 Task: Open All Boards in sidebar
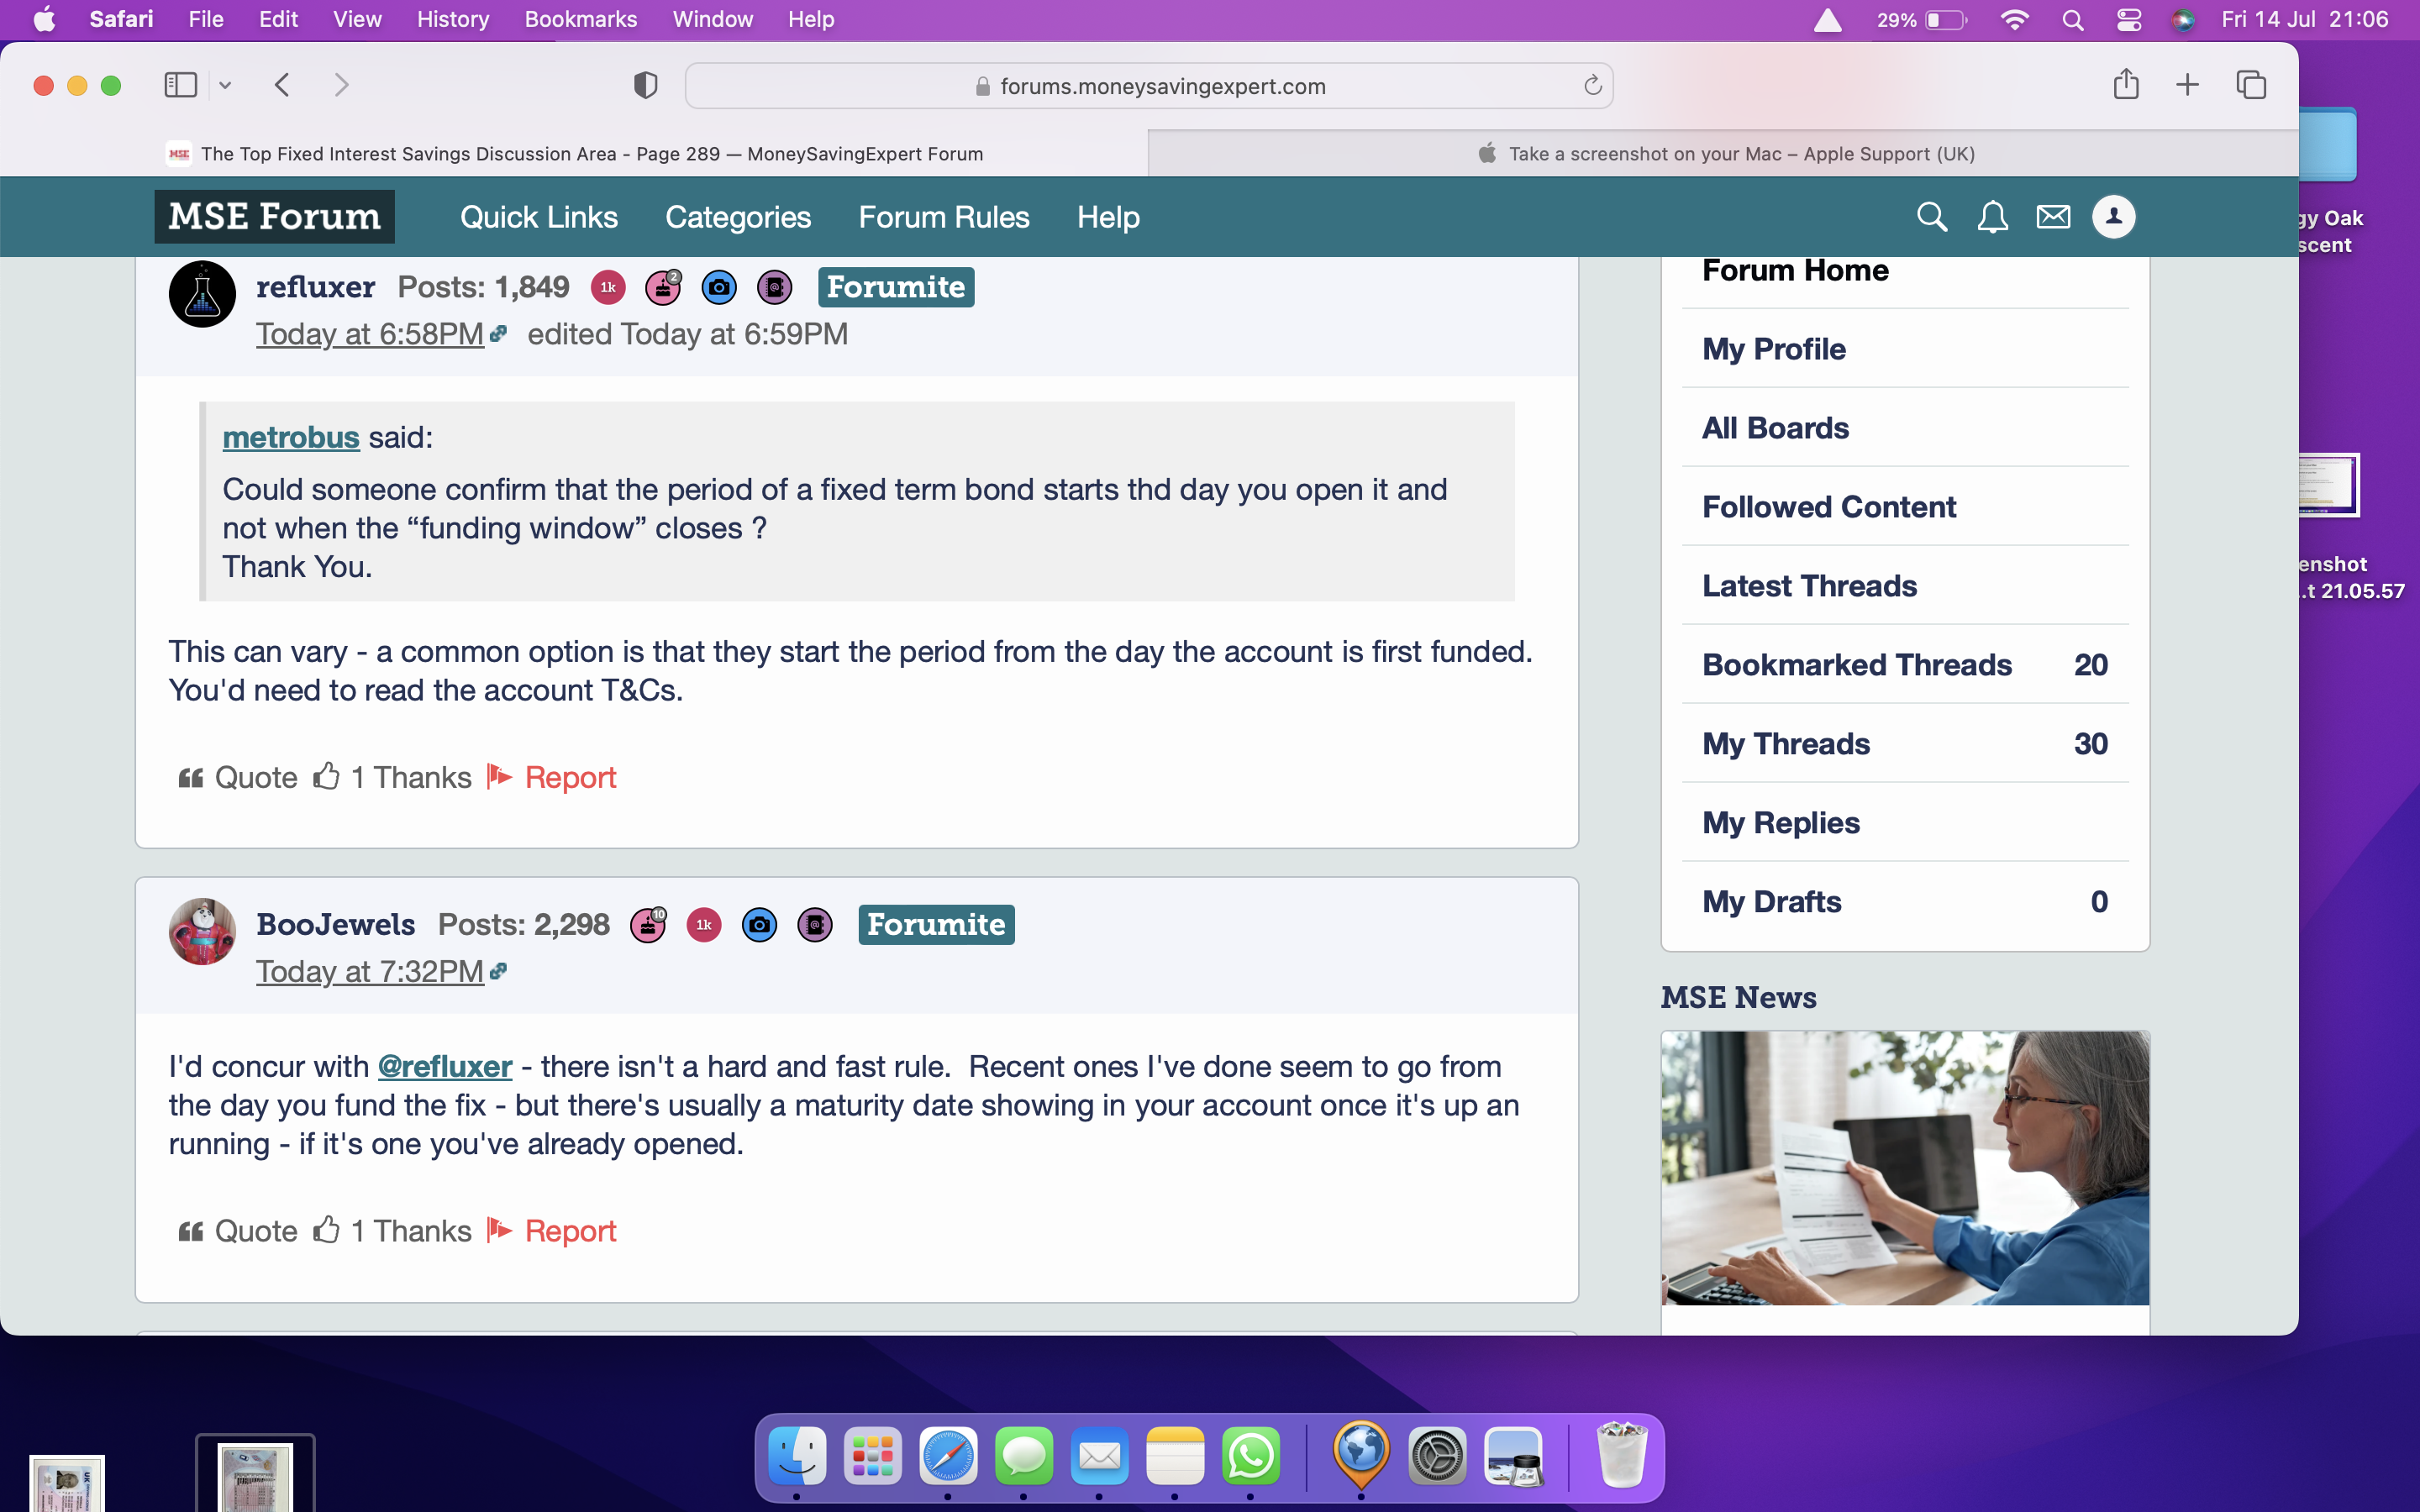(1775, 428)
